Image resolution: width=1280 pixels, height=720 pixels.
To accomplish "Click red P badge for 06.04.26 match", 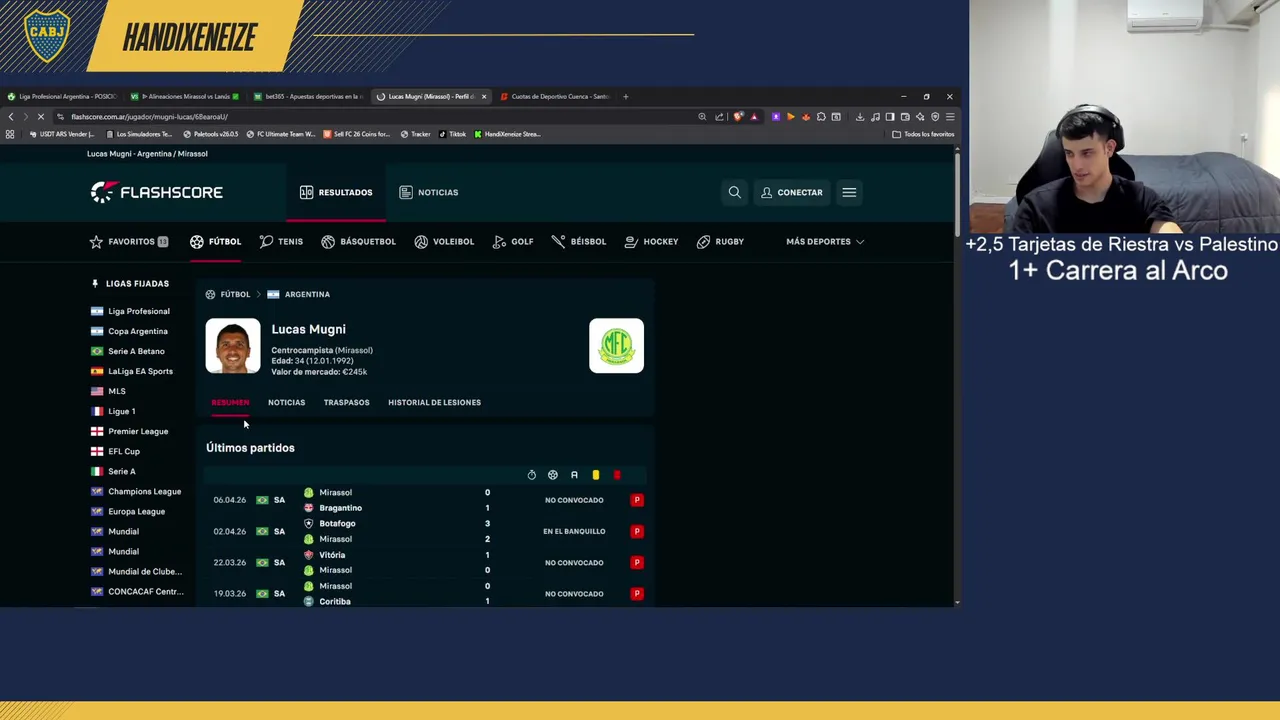I will point(637,500).
